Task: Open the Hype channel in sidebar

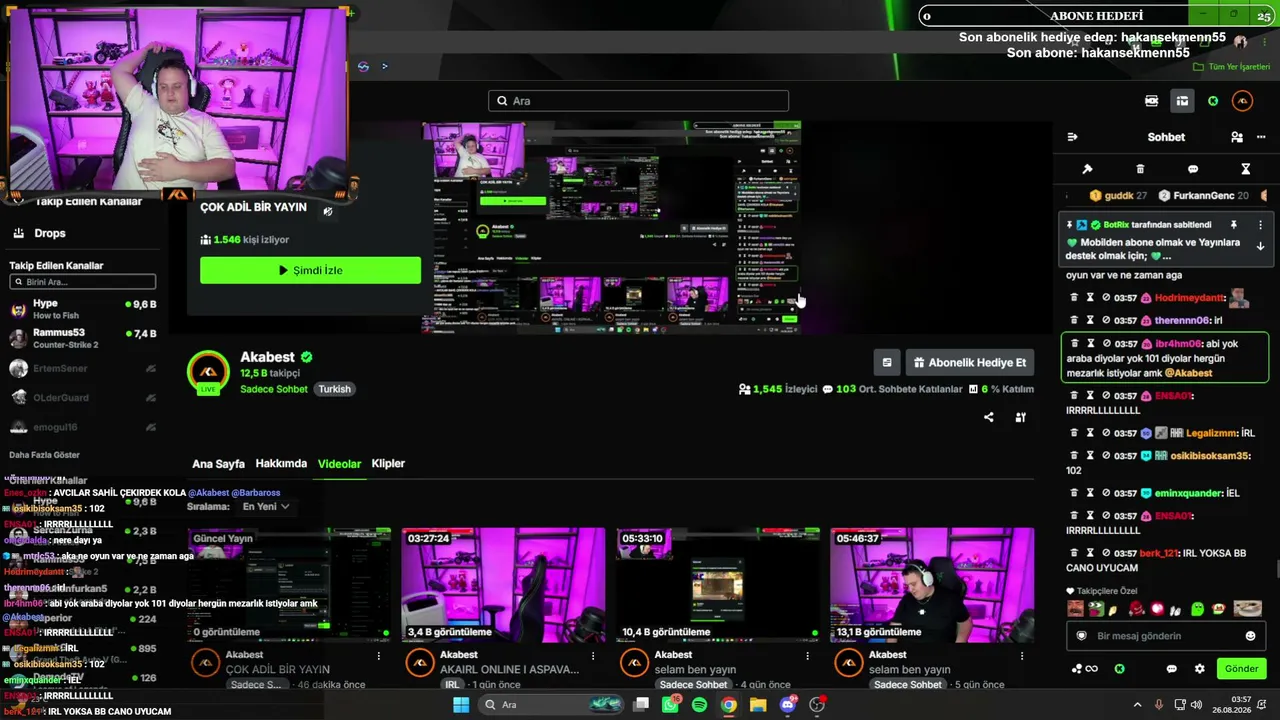Action: [x=83, y=309]
